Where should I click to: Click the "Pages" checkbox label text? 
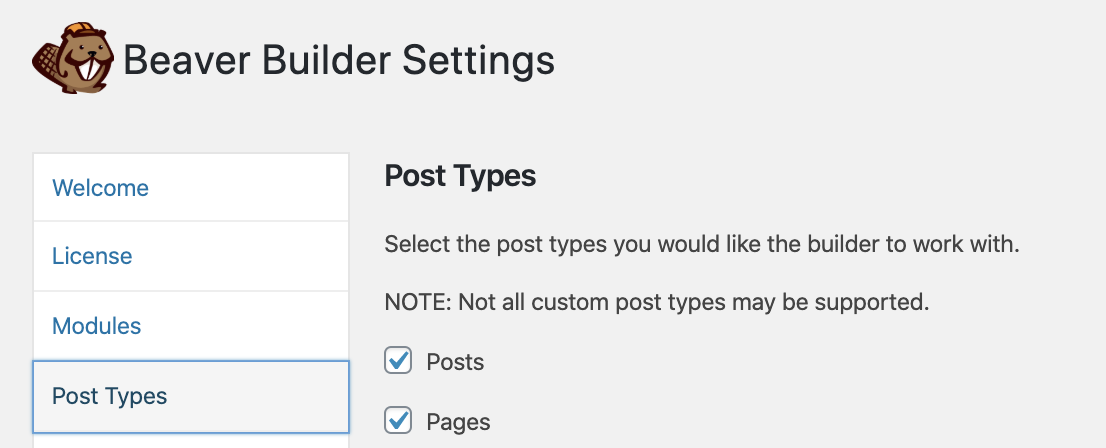tap(458, 421)
